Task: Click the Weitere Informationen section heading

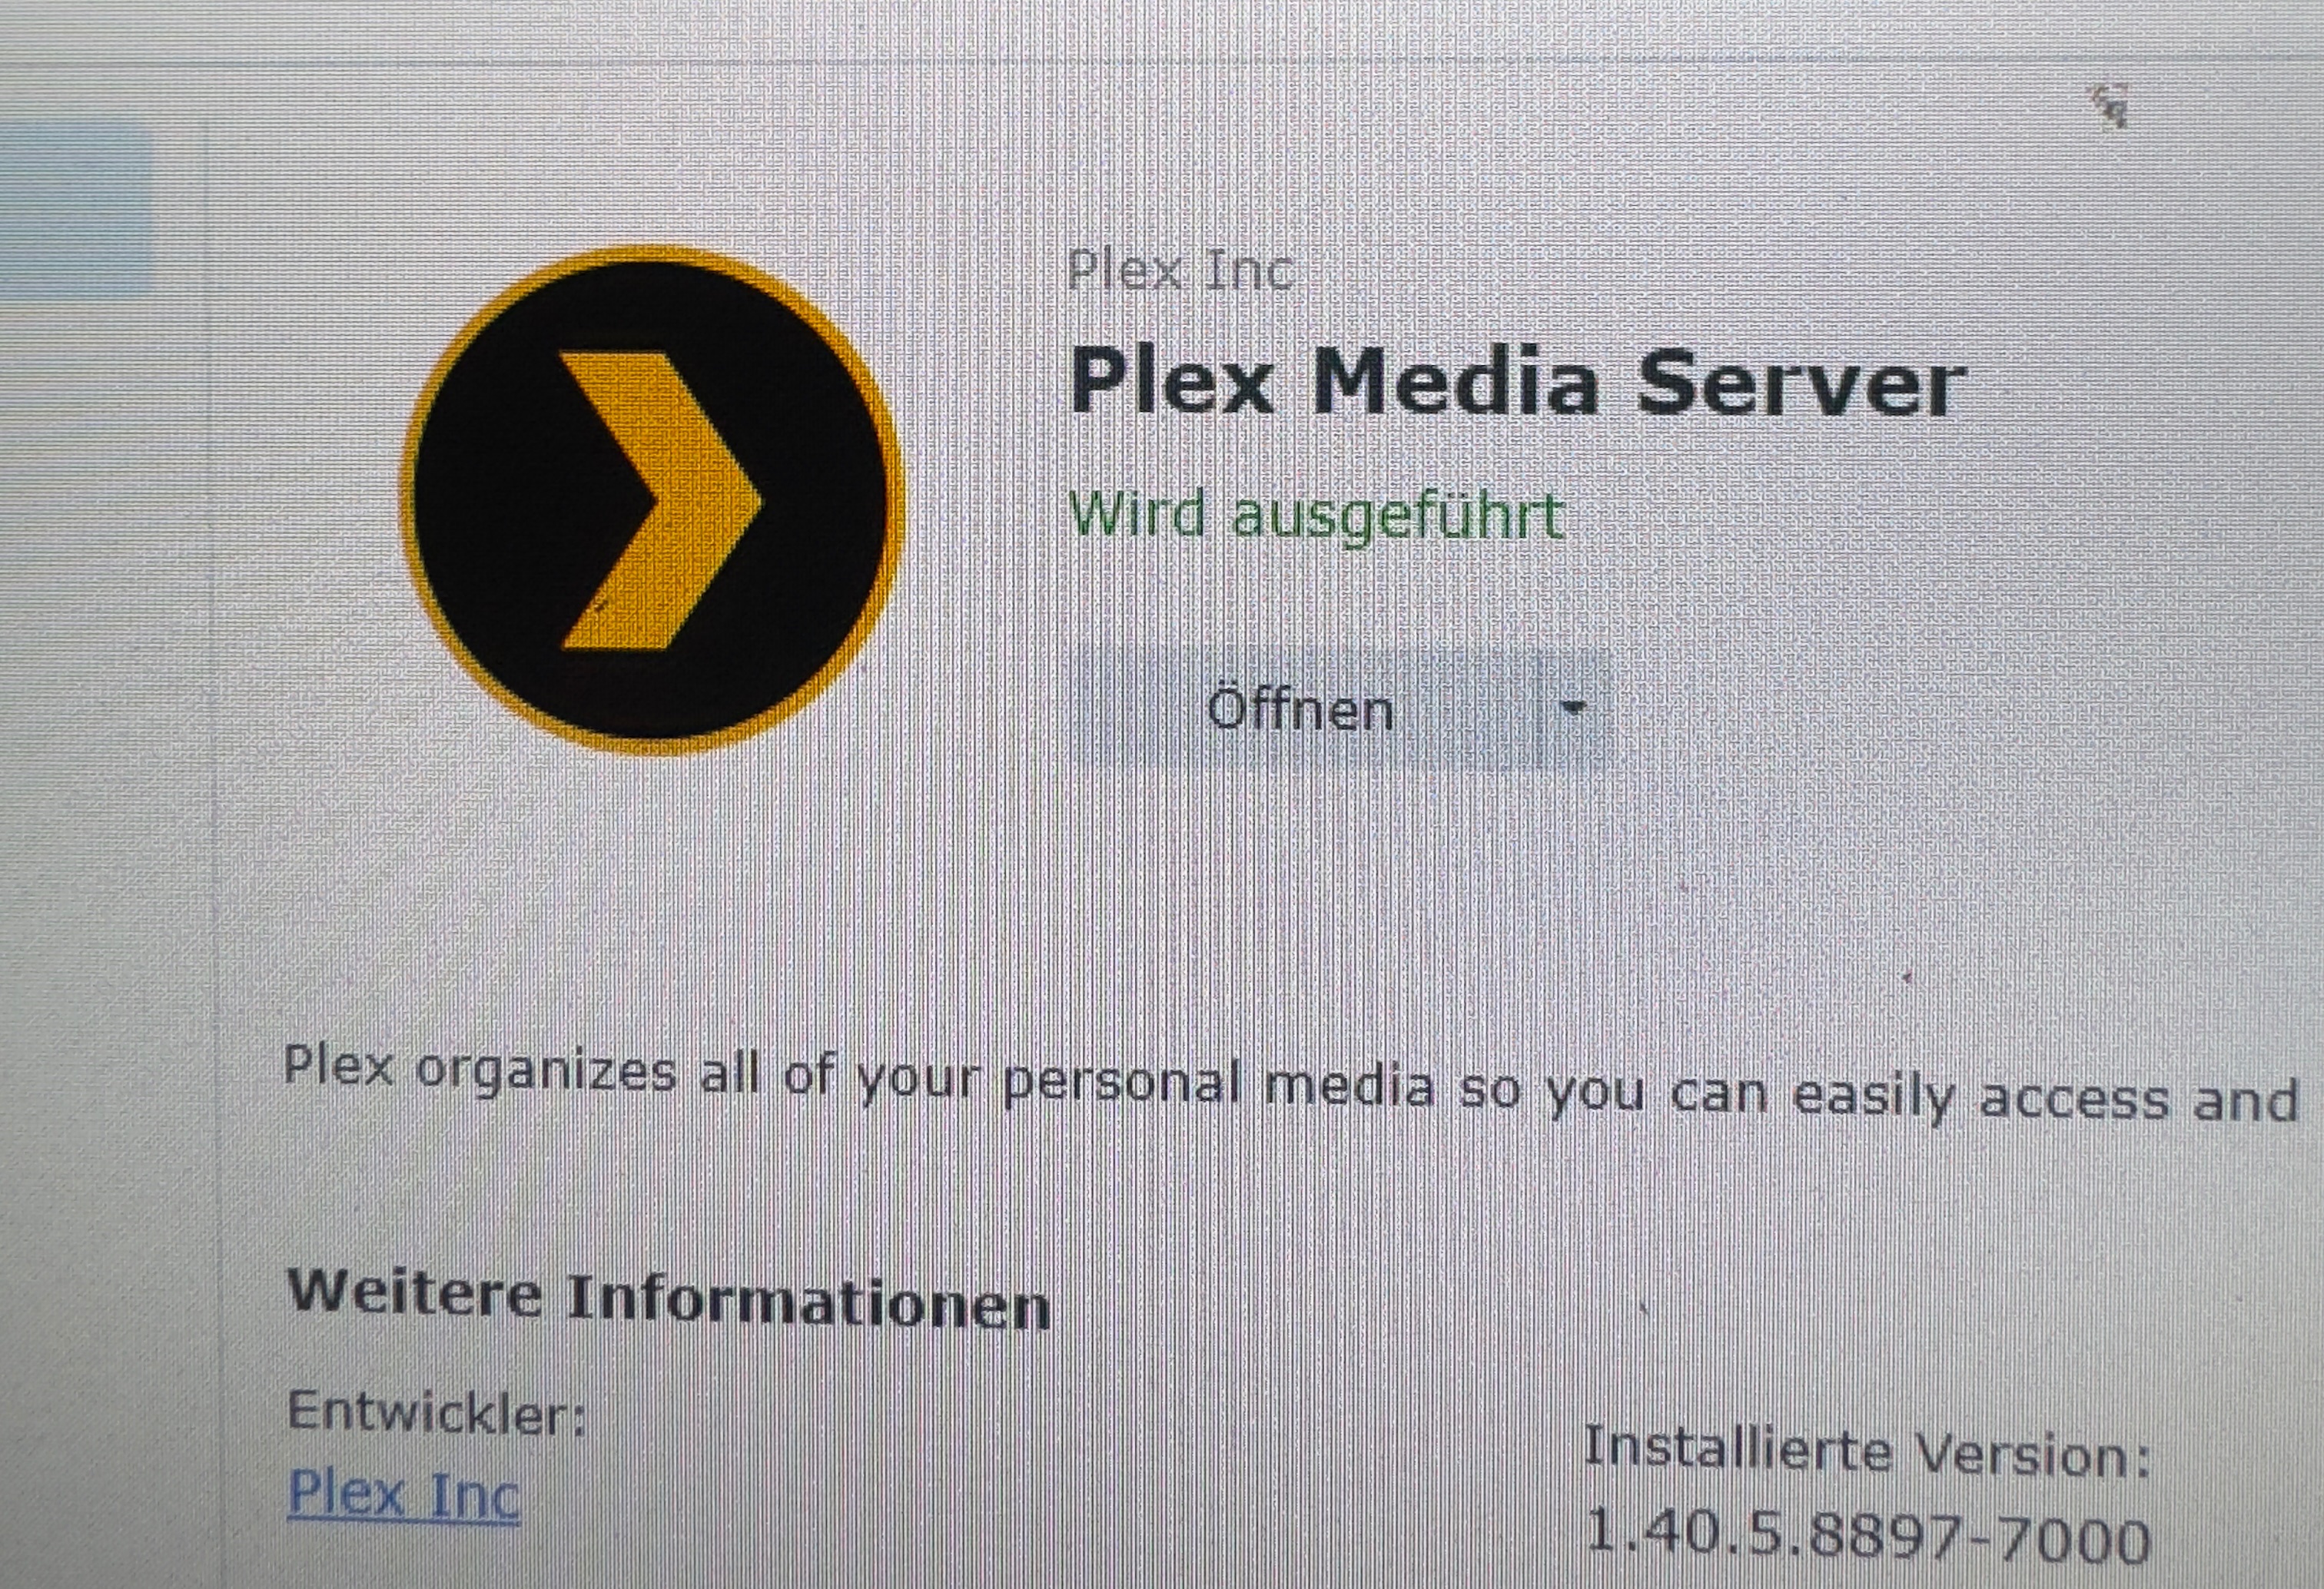Action: click(668, 1302)
